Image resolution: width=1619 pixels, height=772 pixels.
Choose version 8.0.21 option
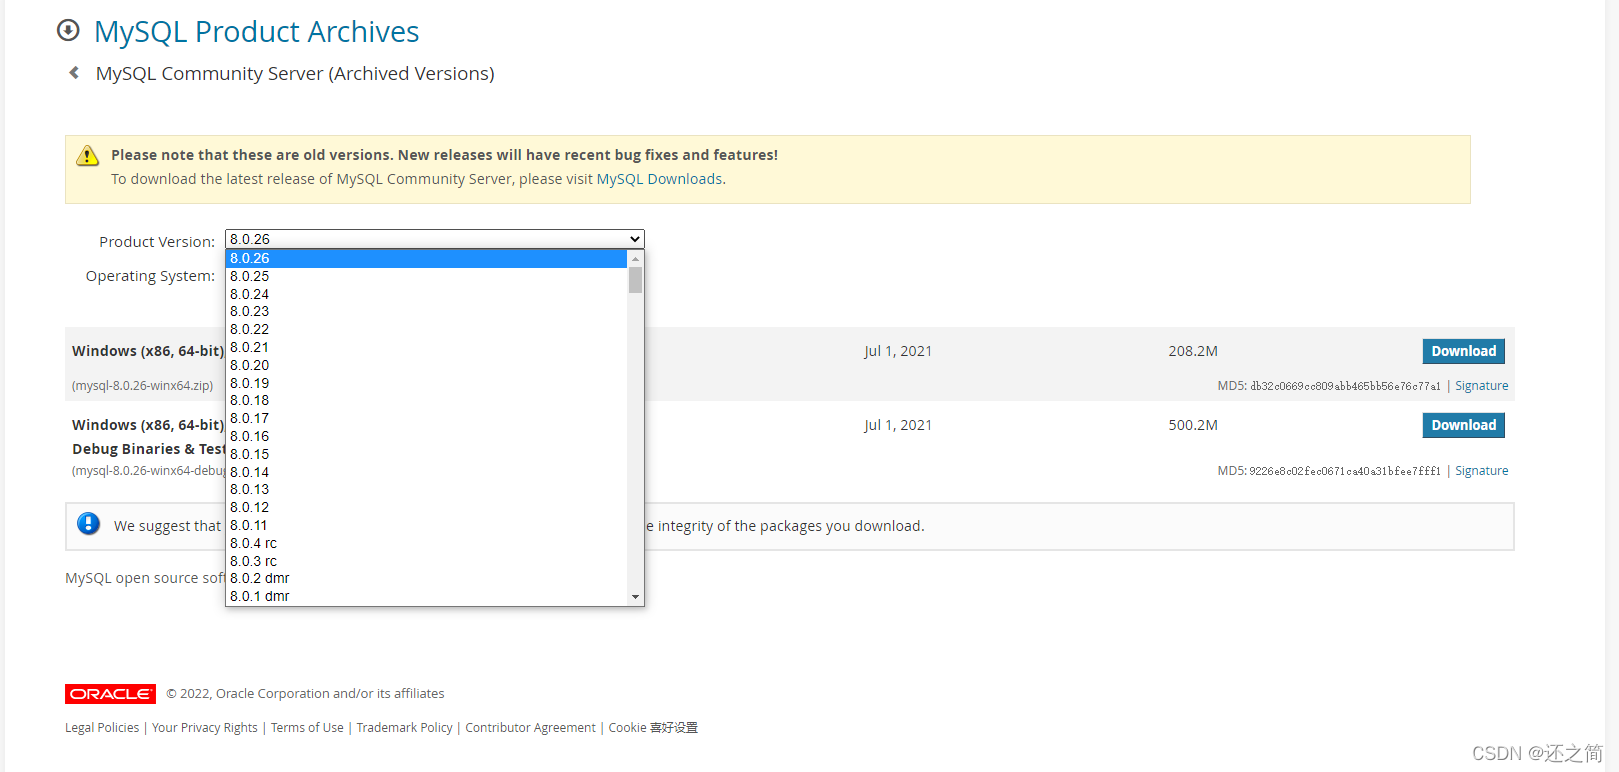[427, 347]
